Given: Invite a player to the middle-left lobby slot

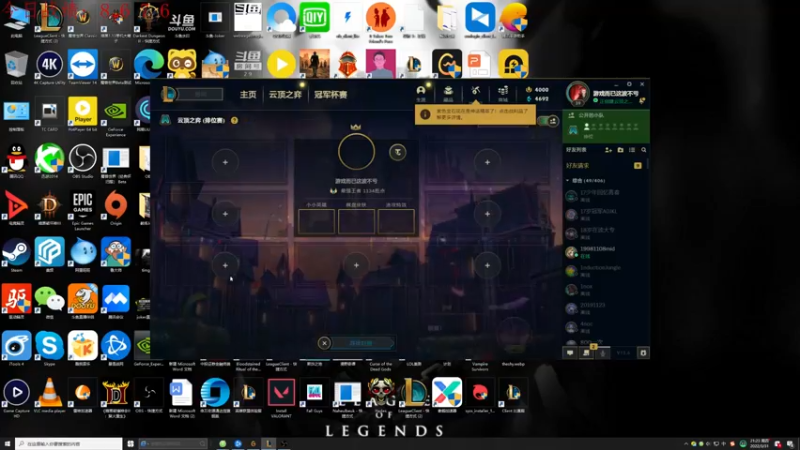Looking at the screenshot, I should (x=225, y=214).
